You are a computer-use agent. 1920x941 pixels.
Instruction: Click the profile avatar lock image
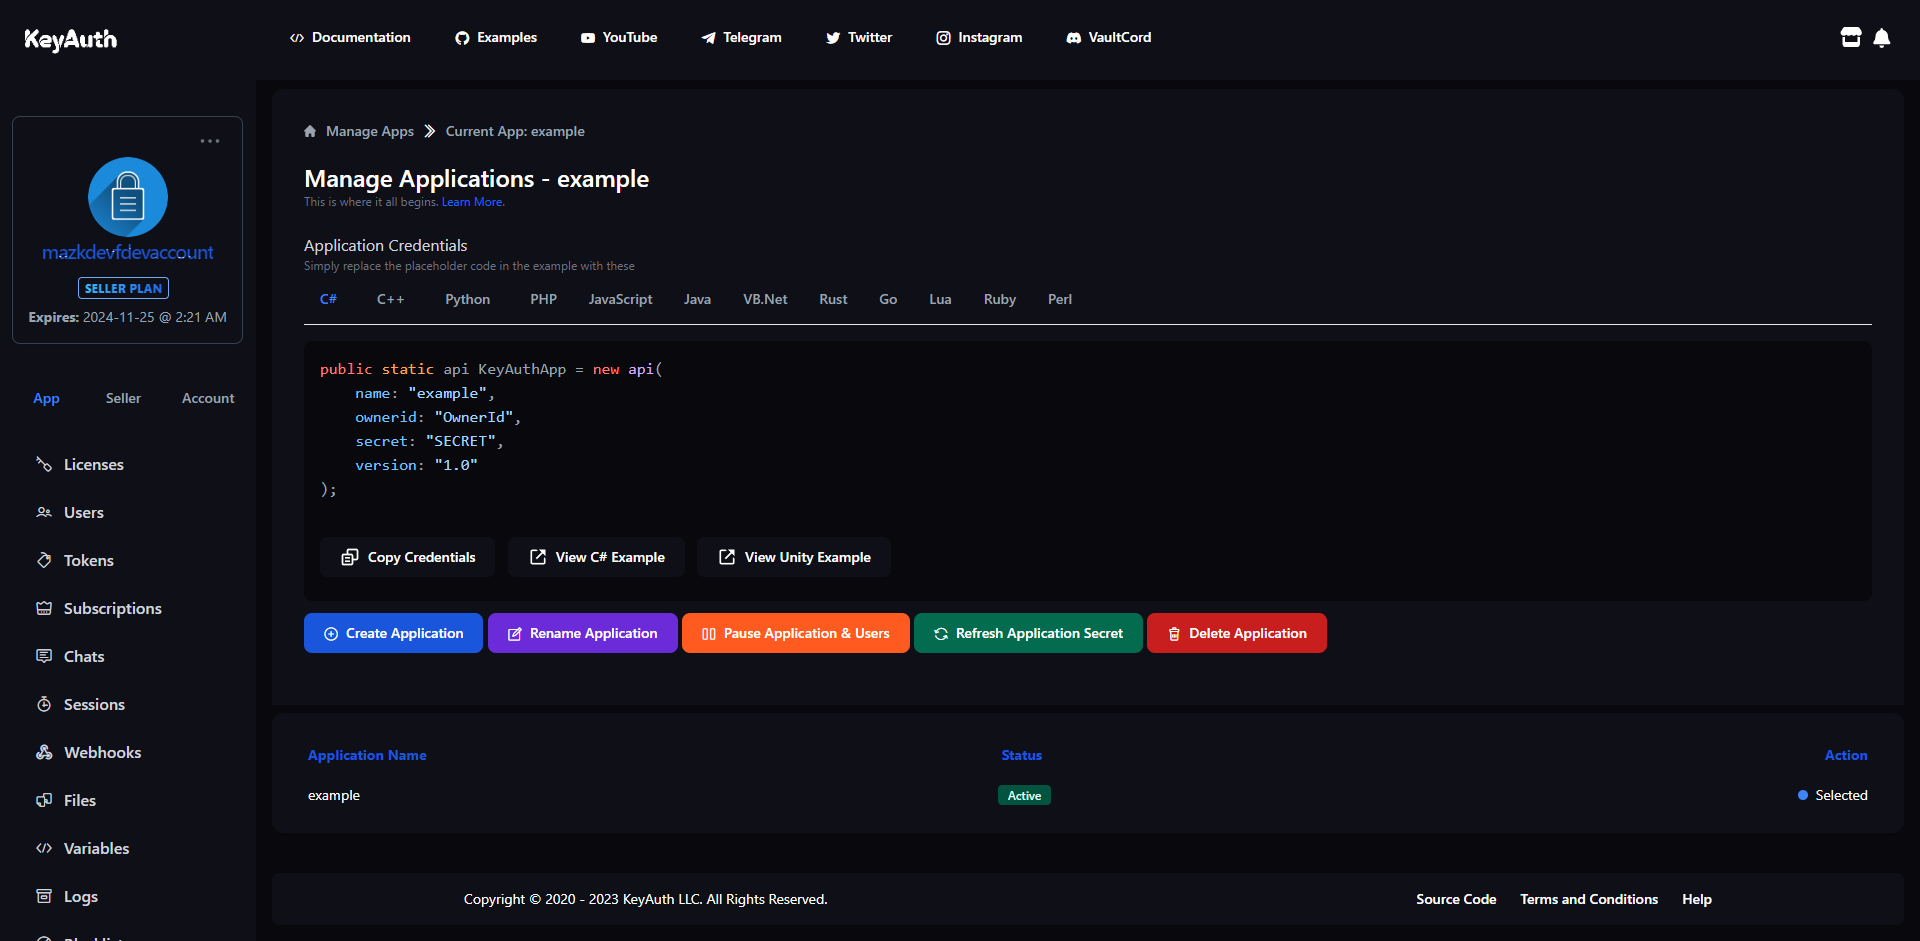128,197
